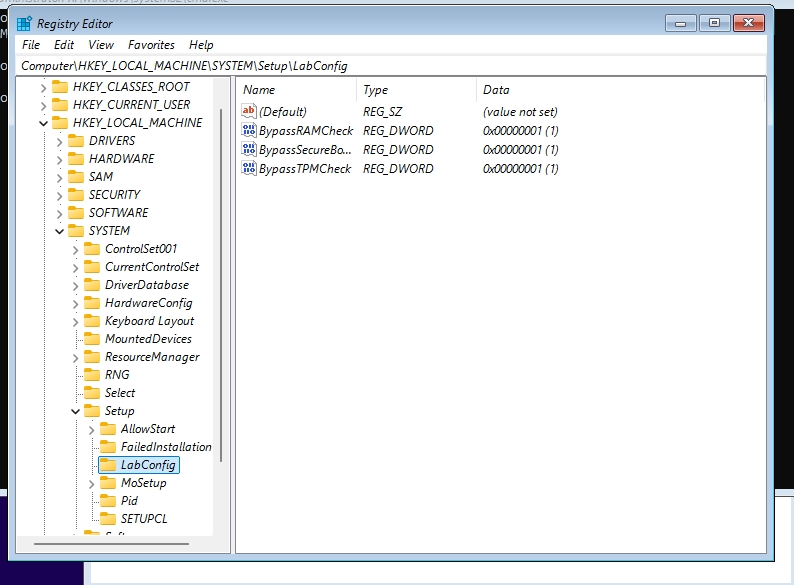
Task: Click the HKEY_LOCAL_MACHINE folder icon
Action: (60, 123)
